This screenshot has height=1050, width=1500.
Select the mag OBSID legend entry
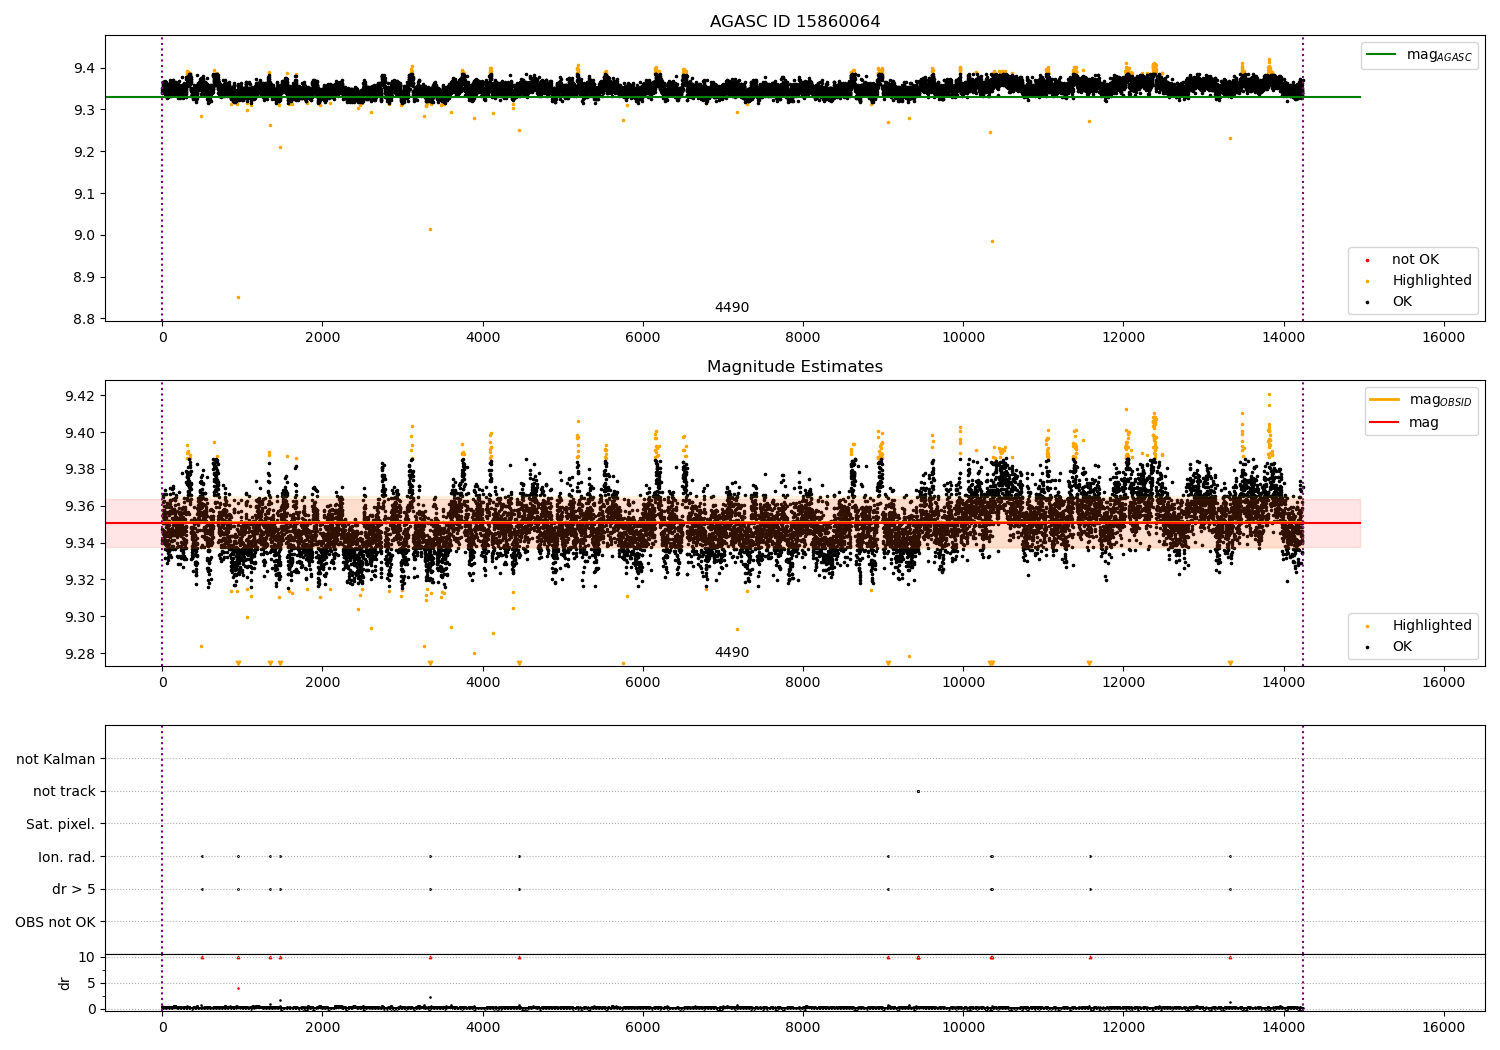pos(1421,400)
